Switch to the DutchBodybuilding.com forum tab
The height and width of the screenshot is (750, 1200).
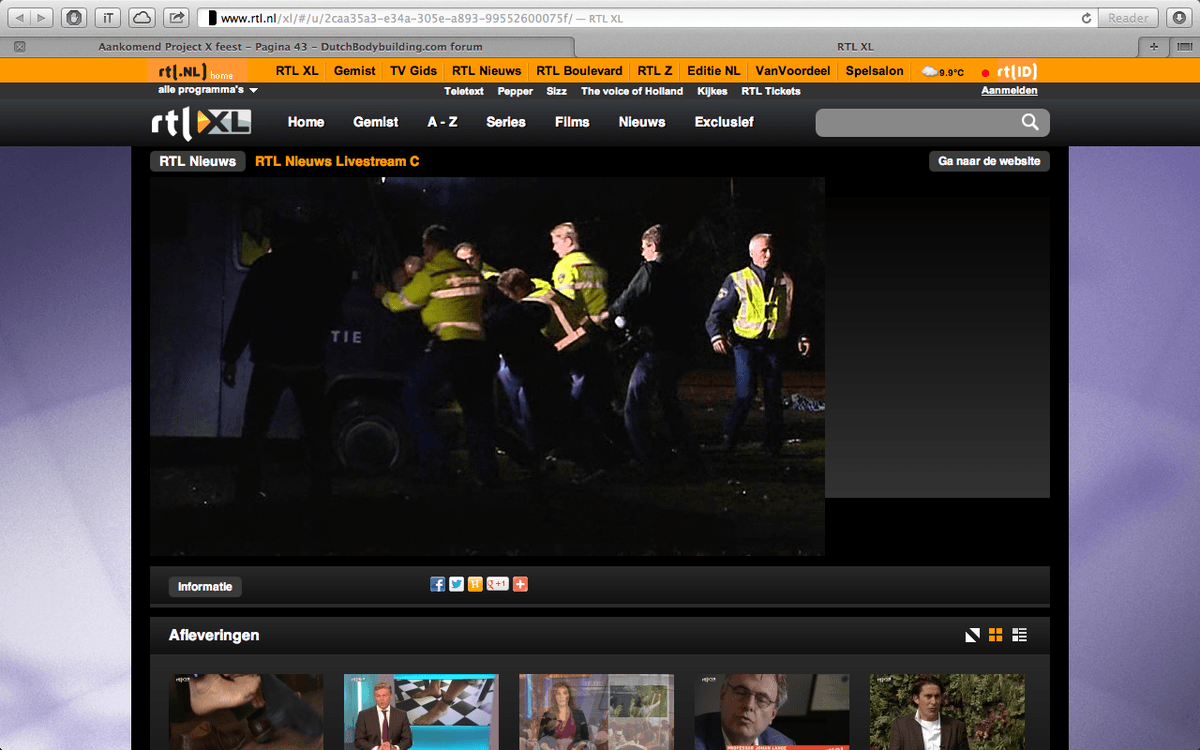point(290,46)
